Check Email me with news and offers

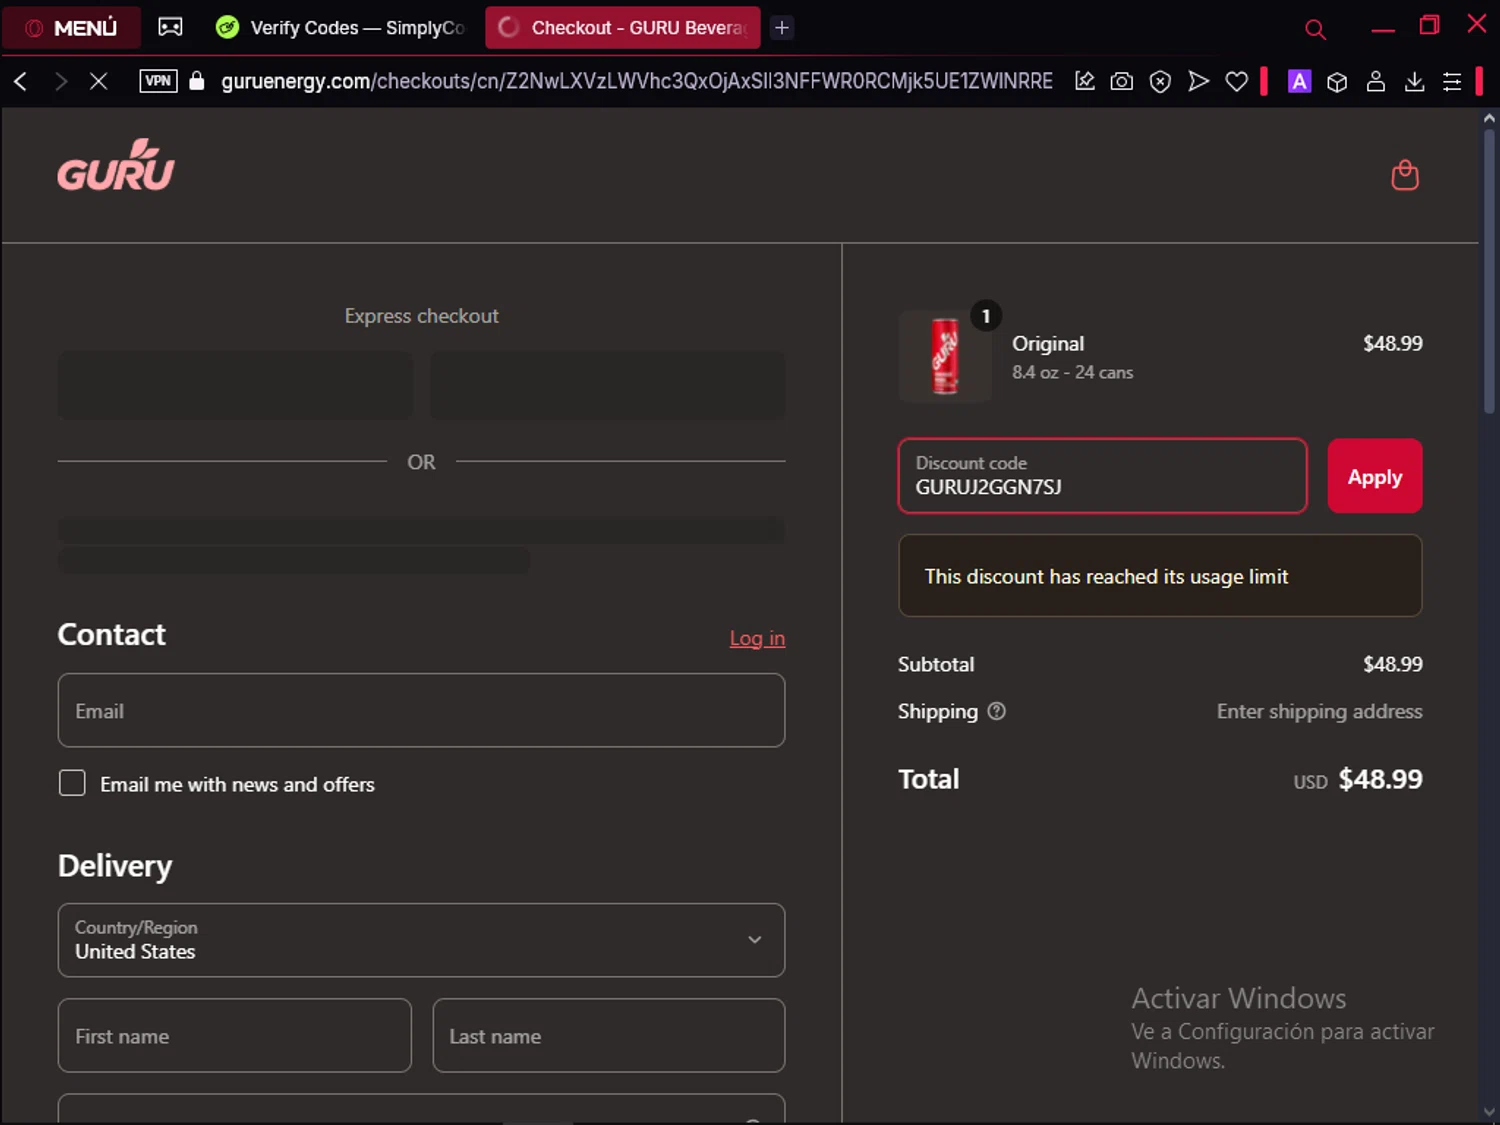coord(72,783)
